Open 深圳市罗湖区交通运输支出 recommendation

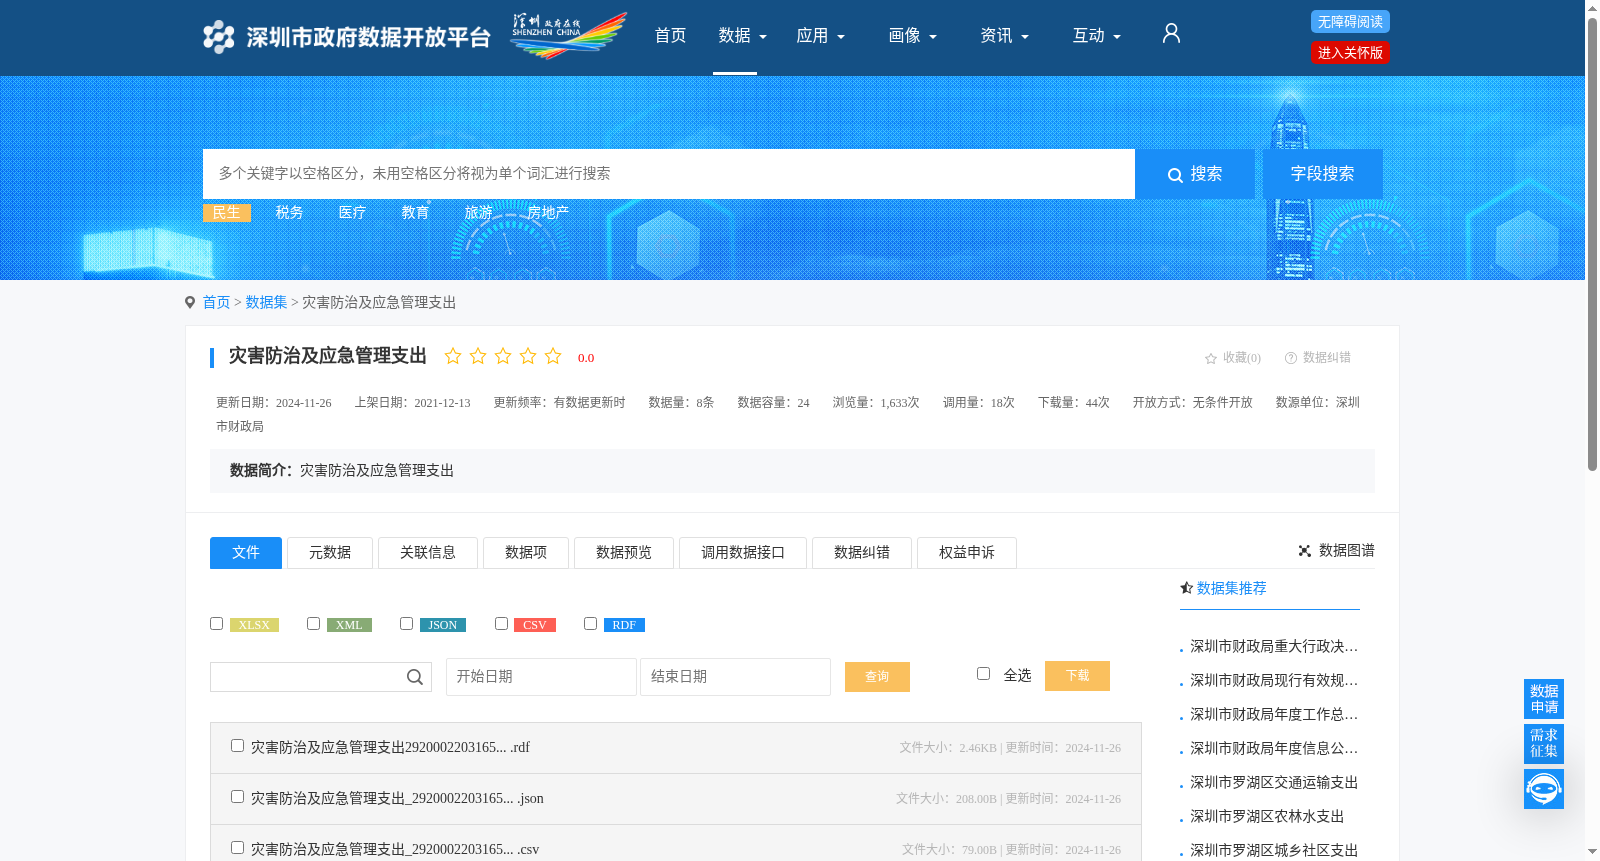1274,782
